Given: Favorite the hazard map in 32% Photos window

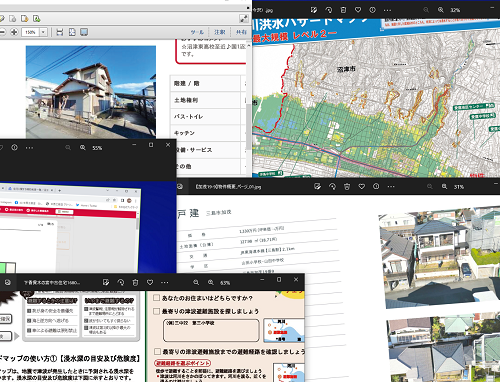Looking at the screenshot, I should point(358,10).
